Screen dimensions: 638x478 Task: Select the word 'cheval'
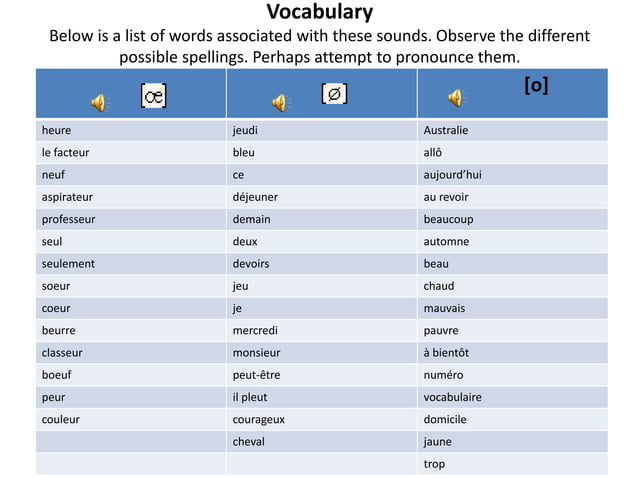[248, 442]
